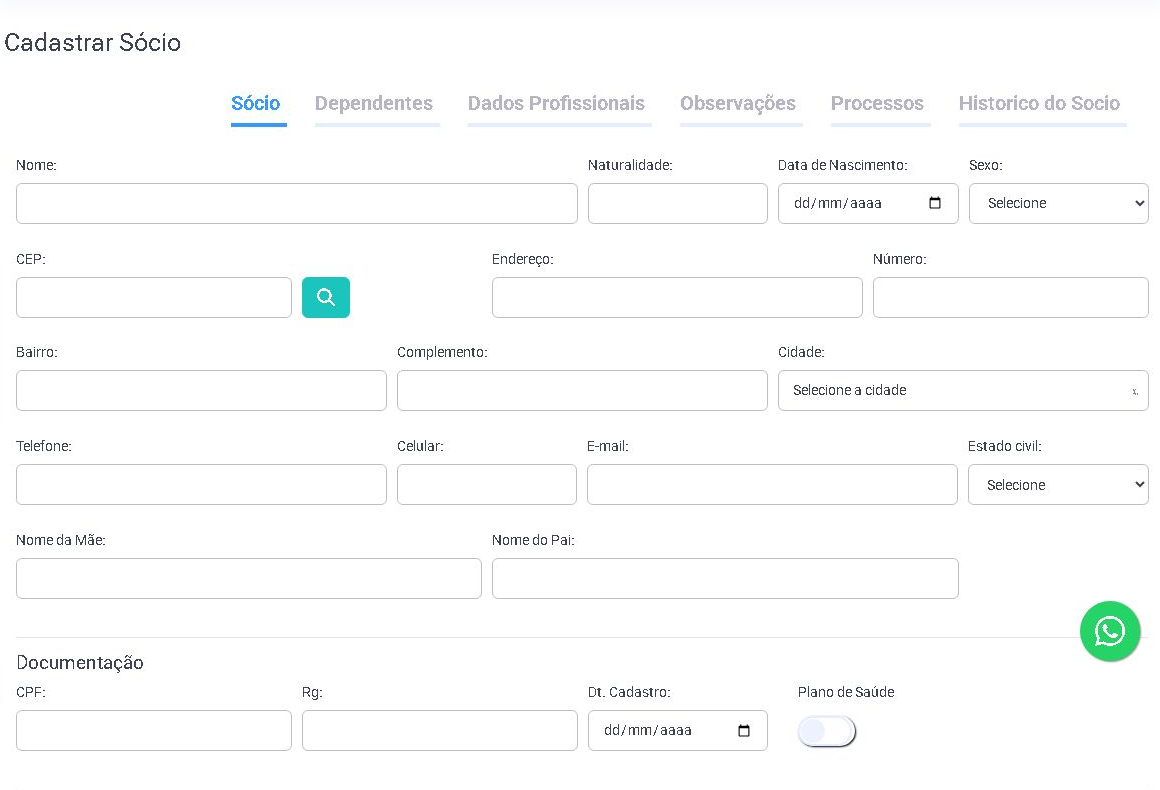Focus the Rg input field
1160x790 pixels.
[x=439, y=731]
